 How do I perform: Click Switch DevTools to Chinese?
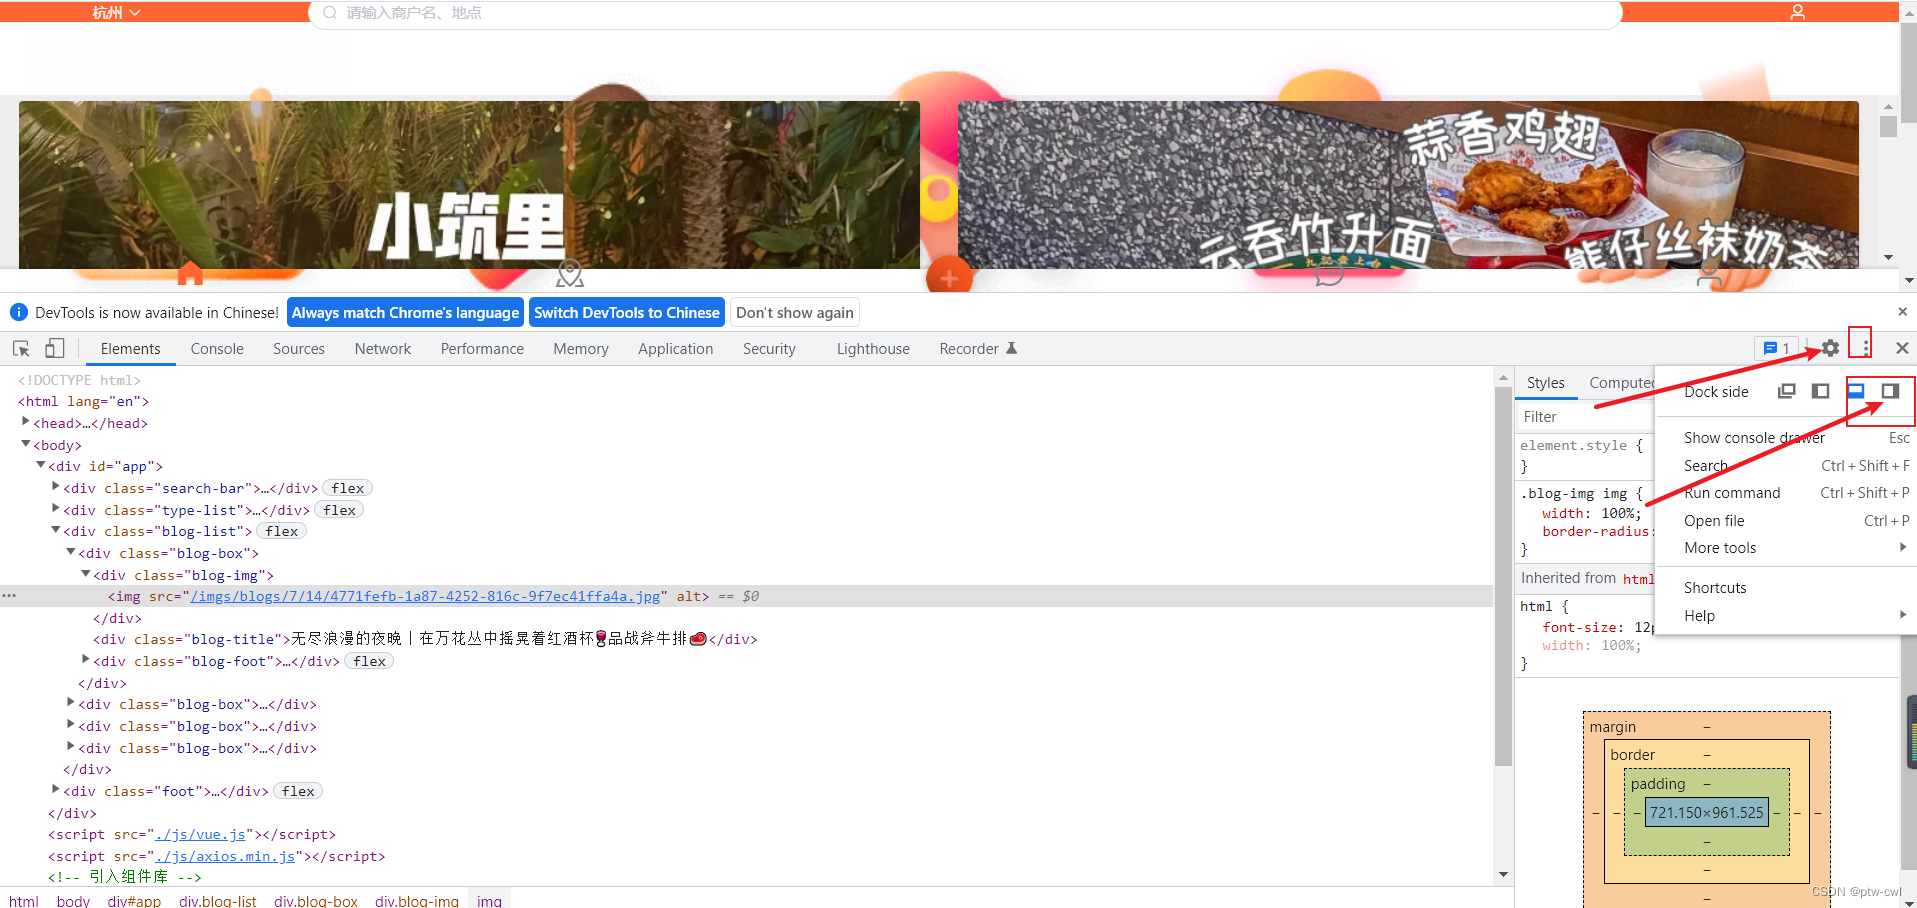[627, 313]
